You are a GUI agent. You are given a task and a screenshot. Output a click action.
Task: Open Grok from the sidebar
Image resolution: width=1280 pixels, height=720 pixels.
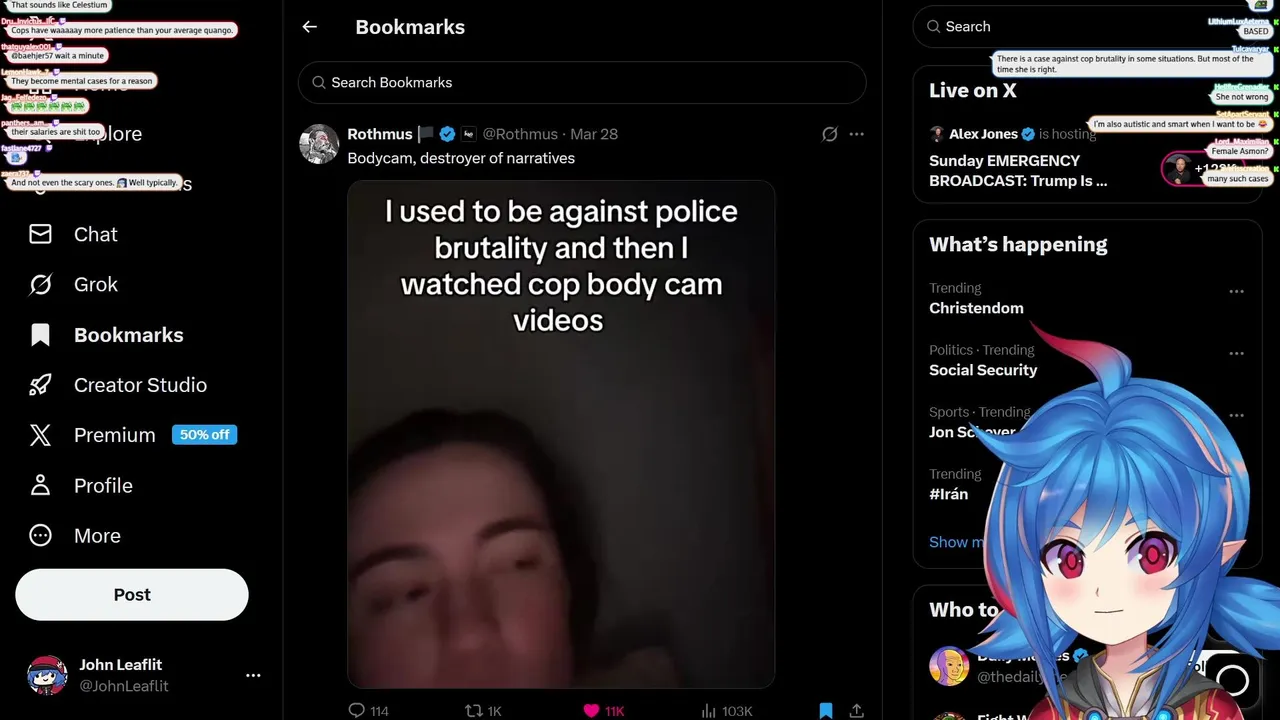[96, 285]
